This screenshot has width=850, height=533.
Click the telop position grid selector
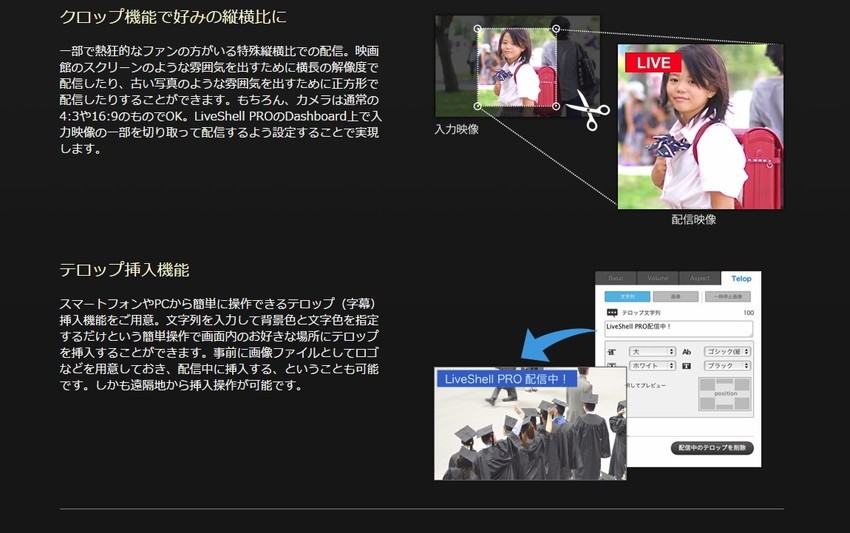726,394
